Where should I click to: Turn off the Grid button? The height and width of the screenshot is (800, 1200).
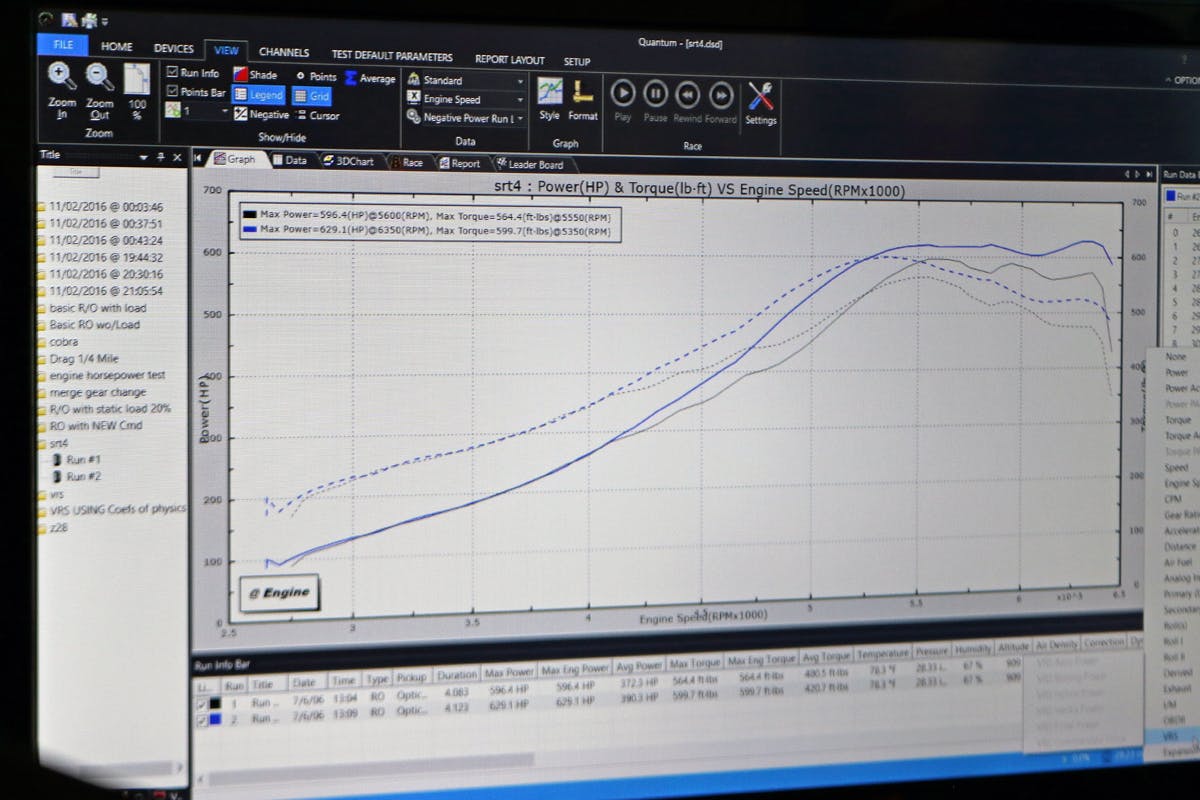pos(311,96)
